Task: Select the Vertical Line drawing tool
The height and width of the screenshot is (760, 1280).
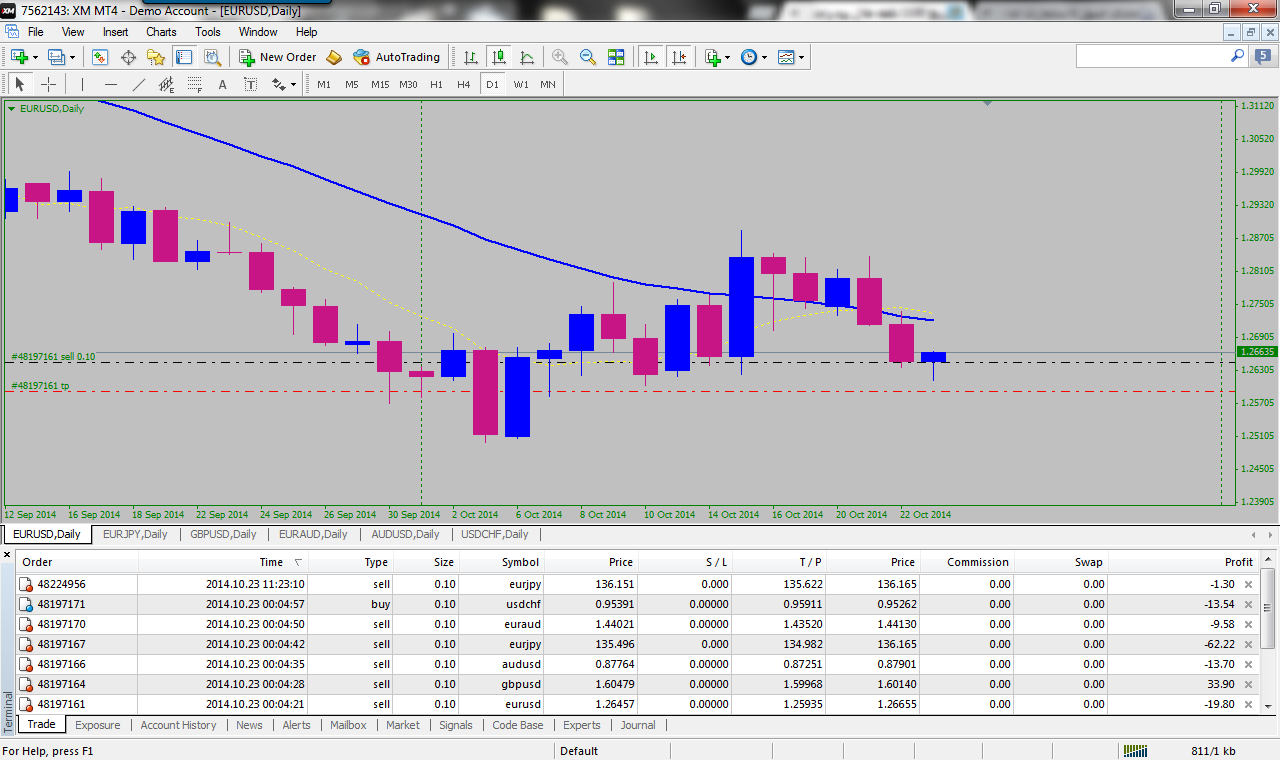Action: (82, 84)
